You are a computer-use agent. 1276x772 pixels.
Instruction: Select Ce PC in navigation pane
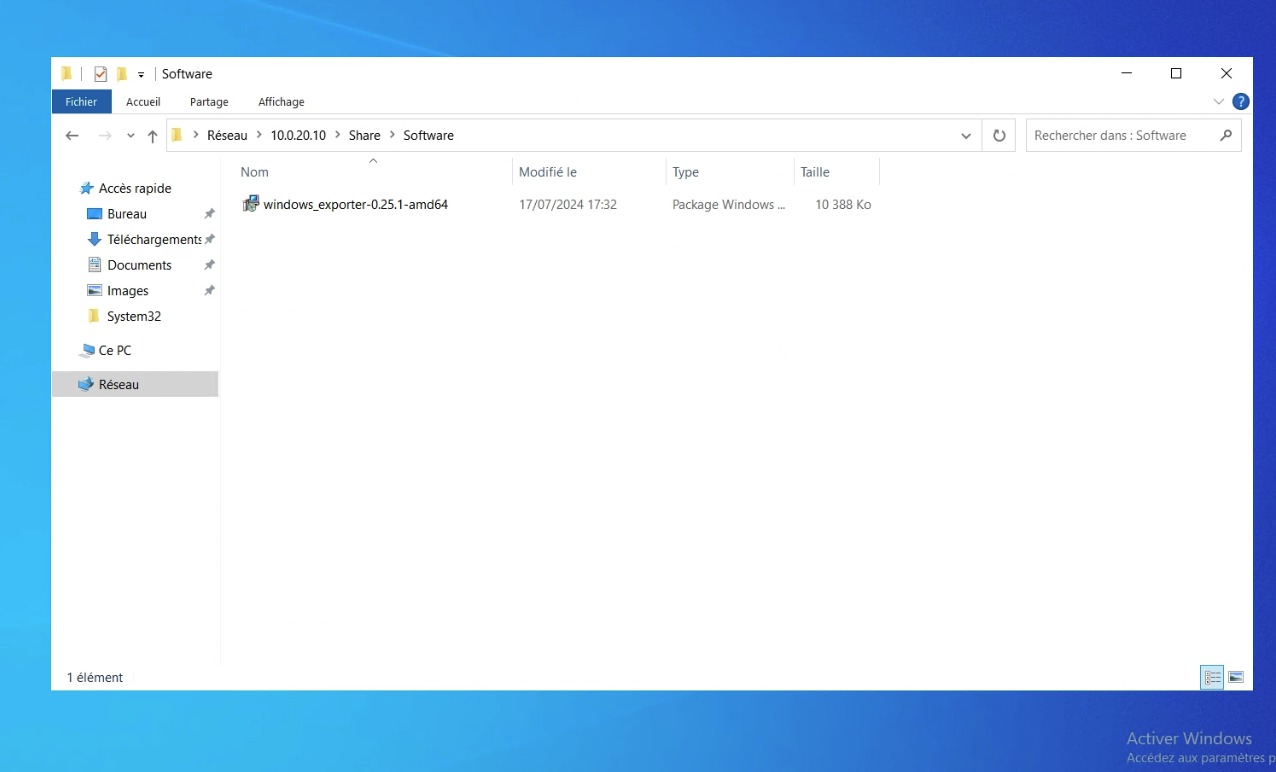pos(114,351)
